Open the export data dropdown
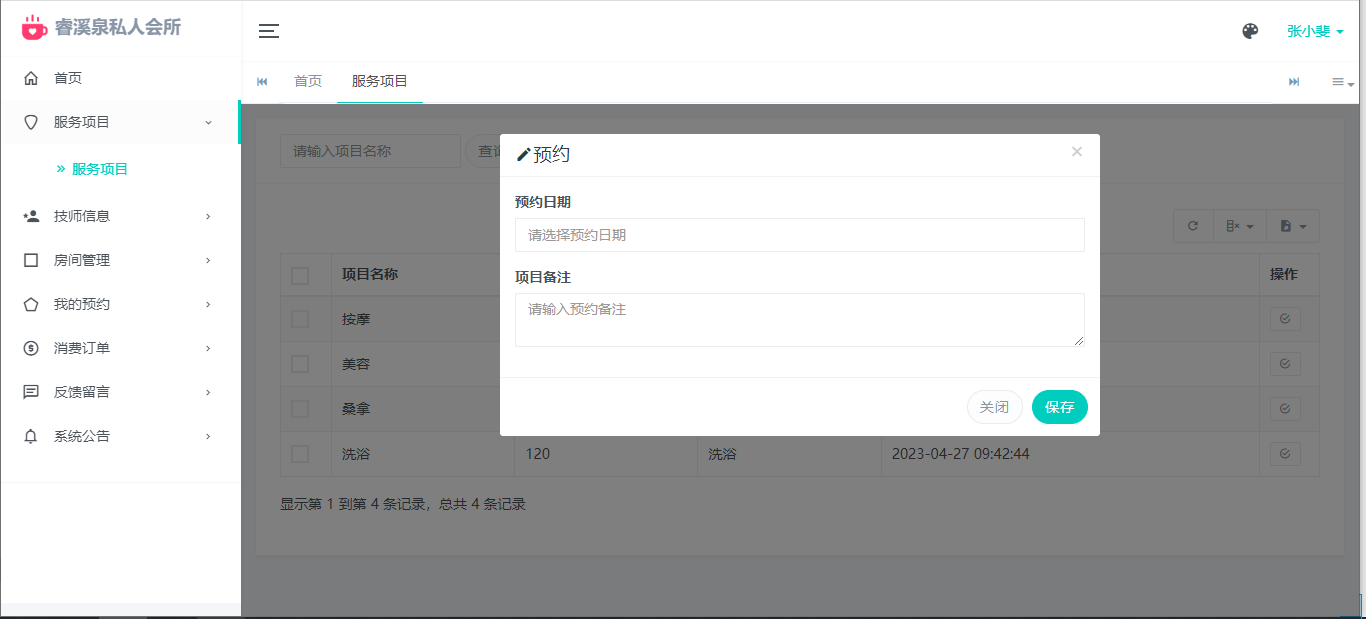The width and height of the screenshot is (1366, 619). [1294, 226]
